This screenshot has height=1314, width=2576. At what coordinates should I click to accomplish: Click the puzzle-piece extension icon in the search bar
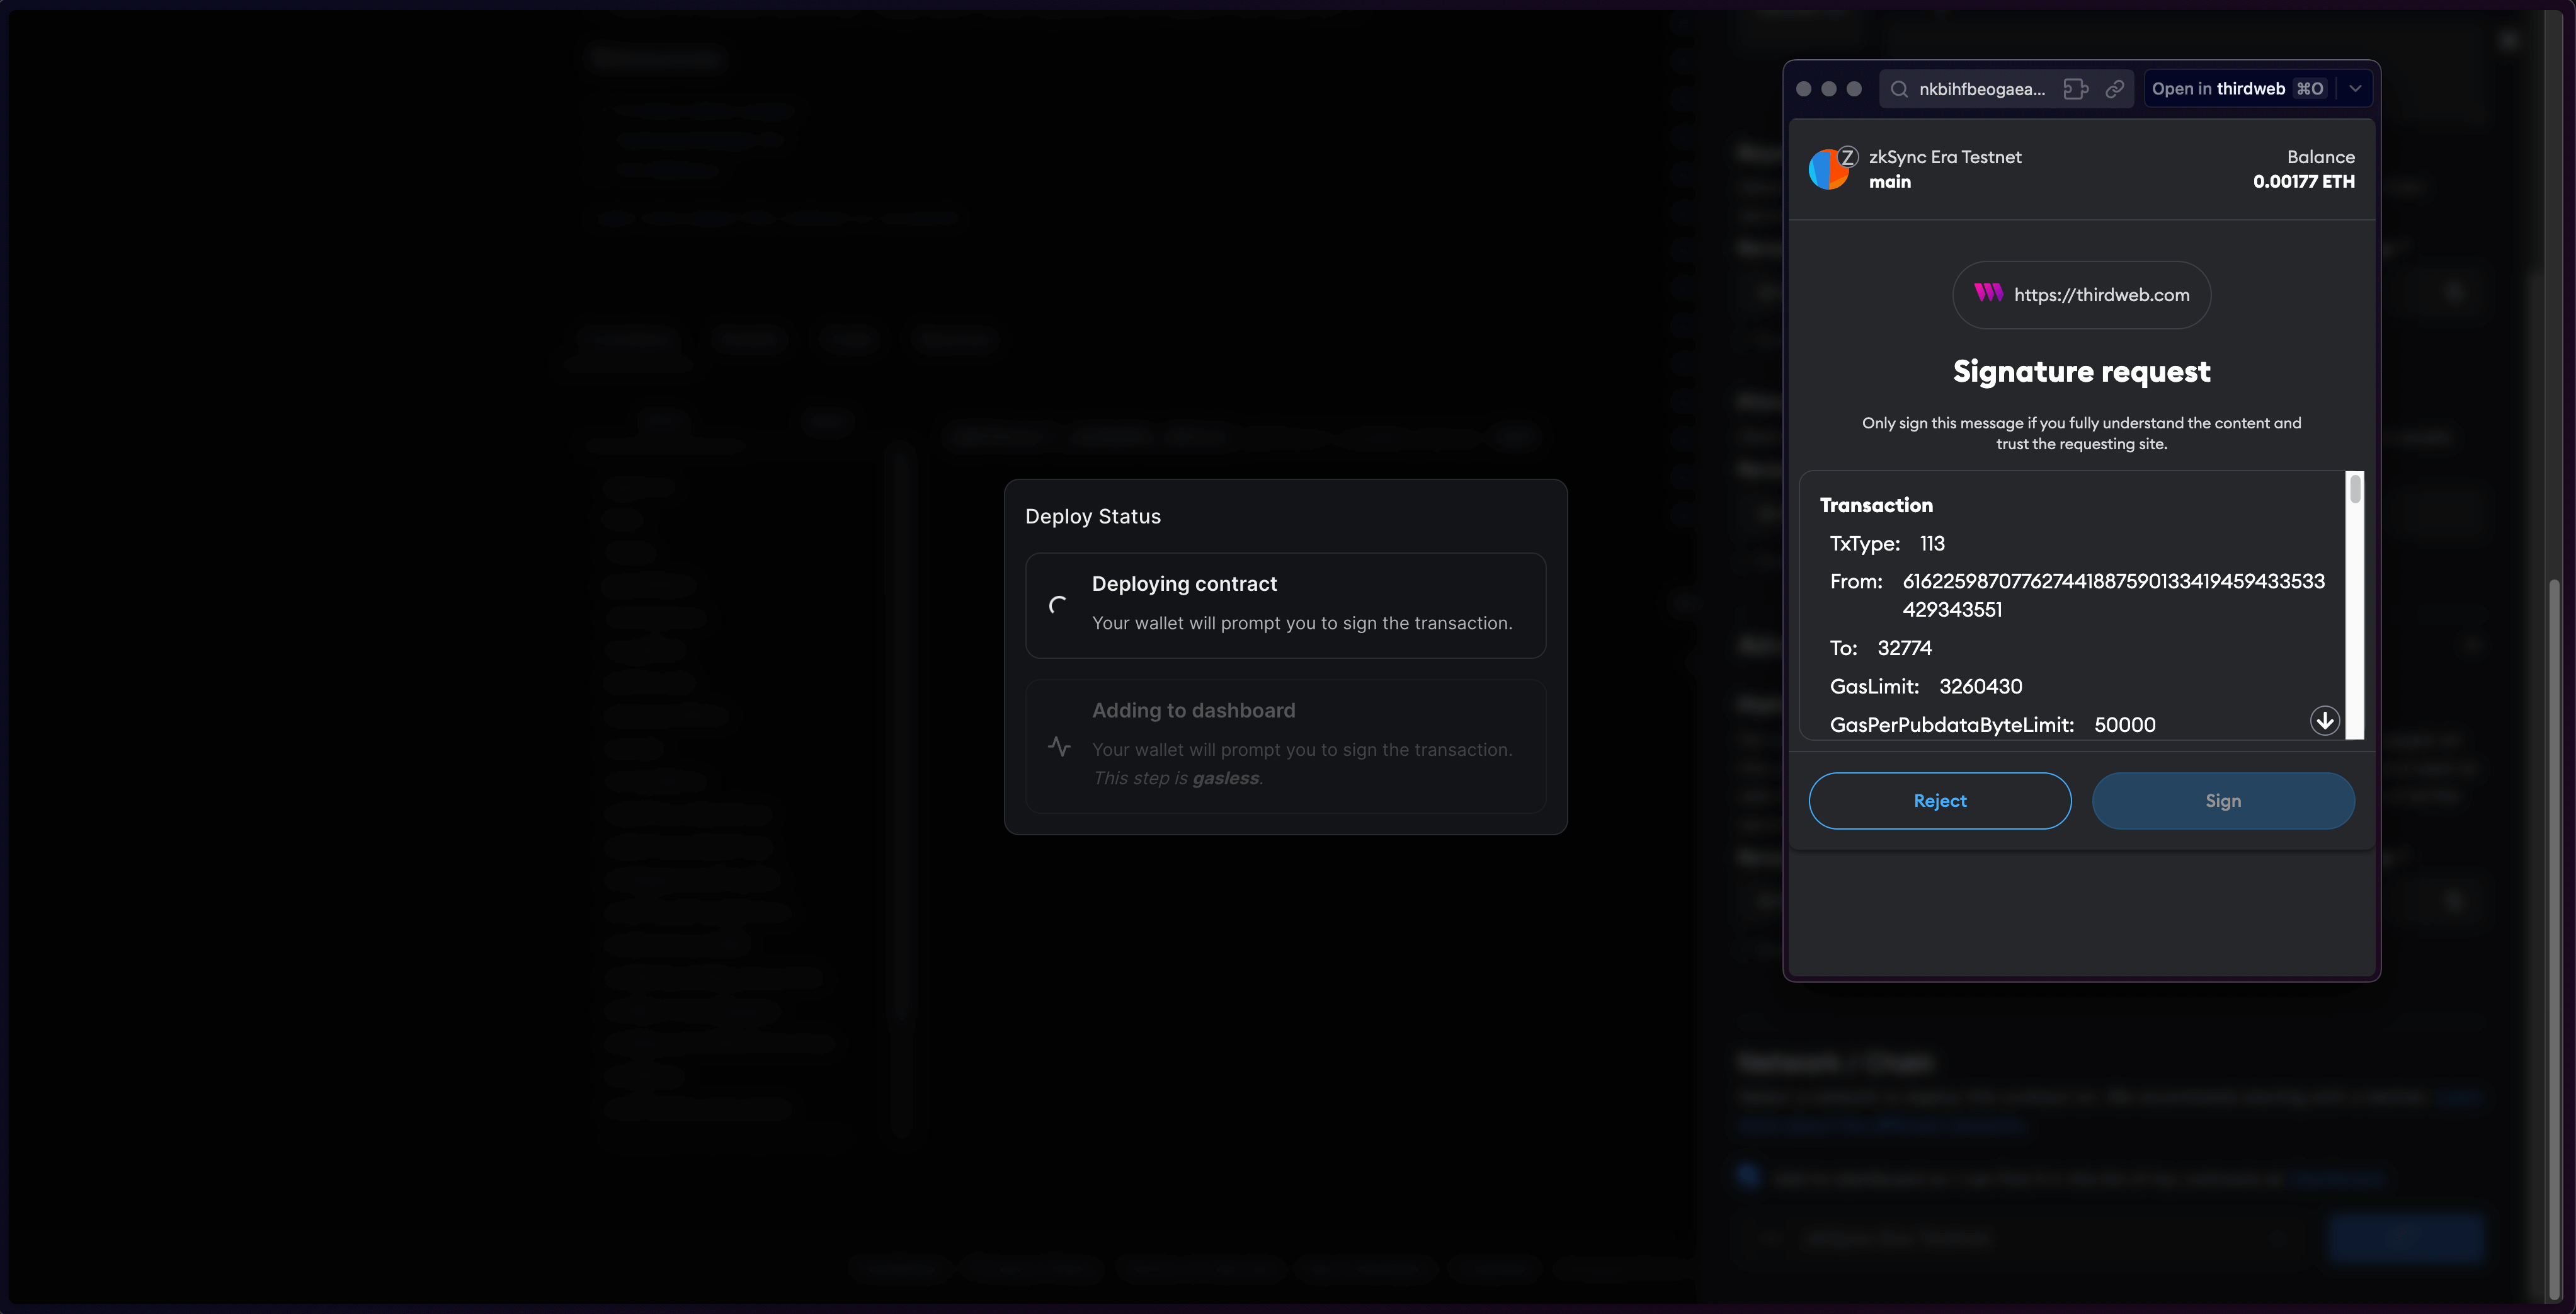click(2075, 89)
